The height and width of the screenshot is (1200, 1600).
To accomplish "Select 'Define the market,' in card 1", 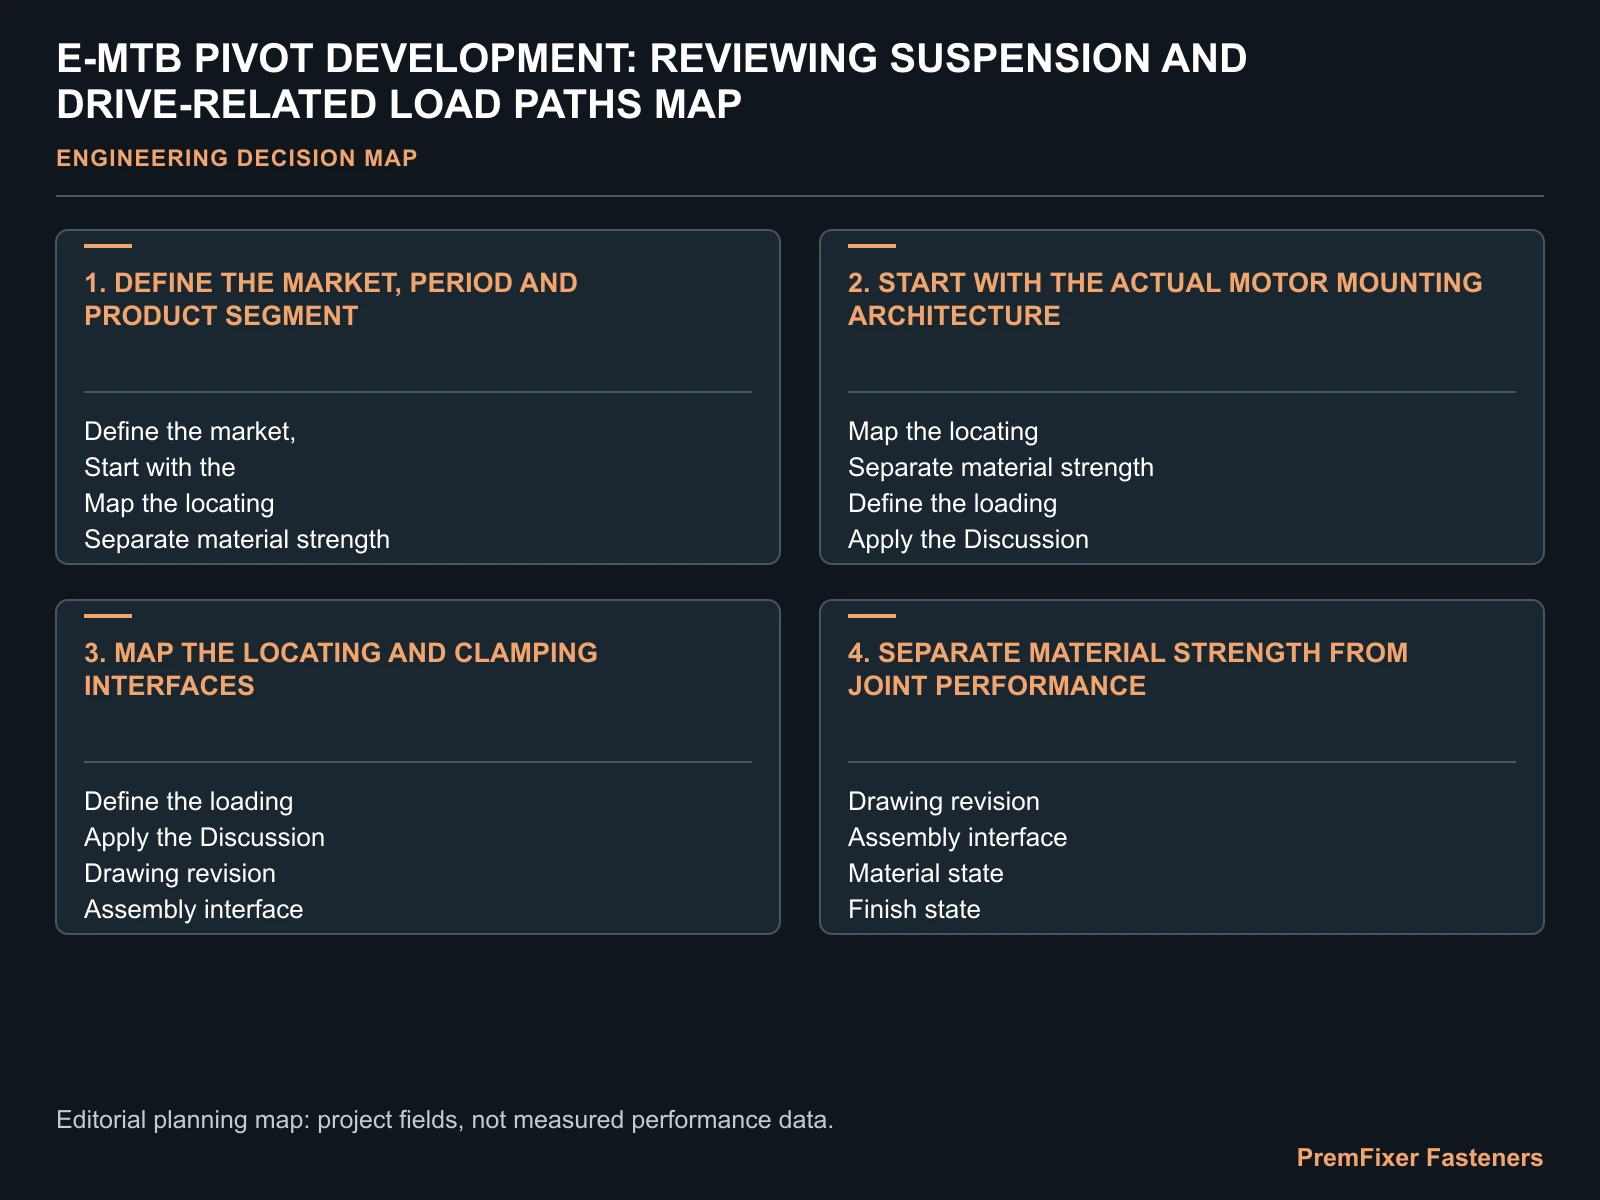I will [190, 431].
